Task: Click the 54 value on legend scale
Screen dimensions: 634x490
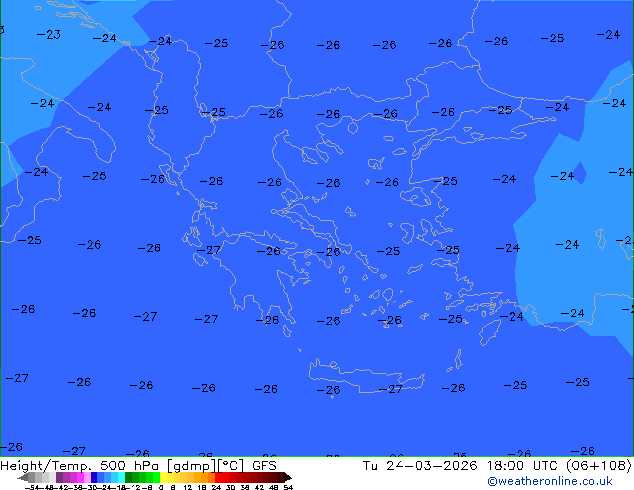Action: 288,487
